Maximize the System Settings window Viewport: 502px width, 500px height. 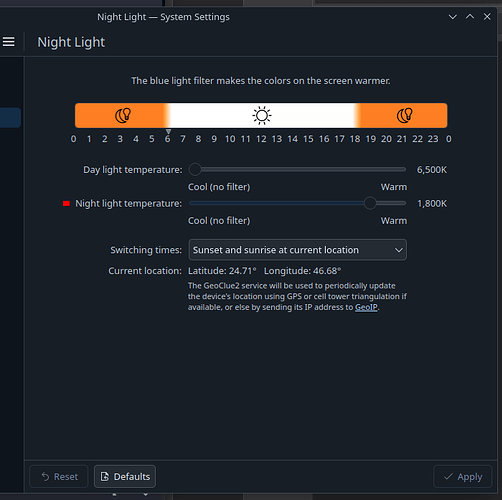click(470, 17)
